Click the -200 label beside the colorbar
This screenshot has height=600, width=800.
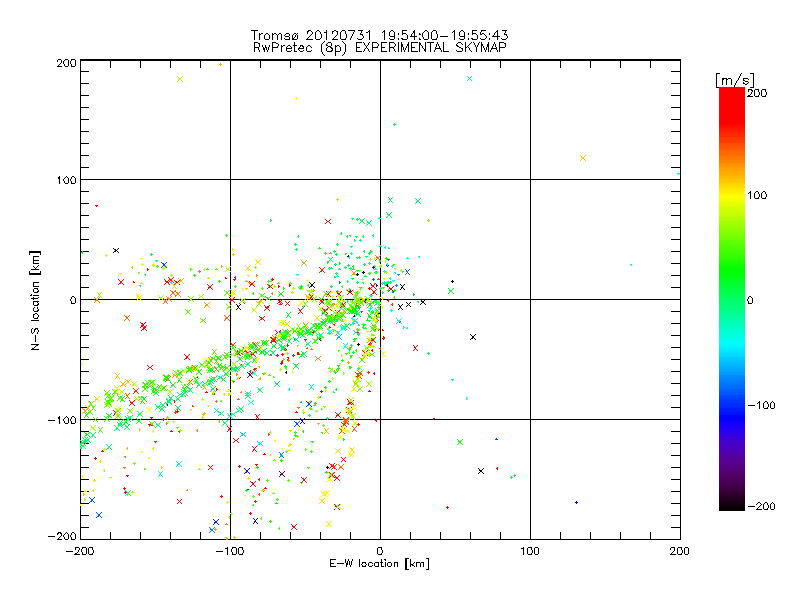coord(761,507)
